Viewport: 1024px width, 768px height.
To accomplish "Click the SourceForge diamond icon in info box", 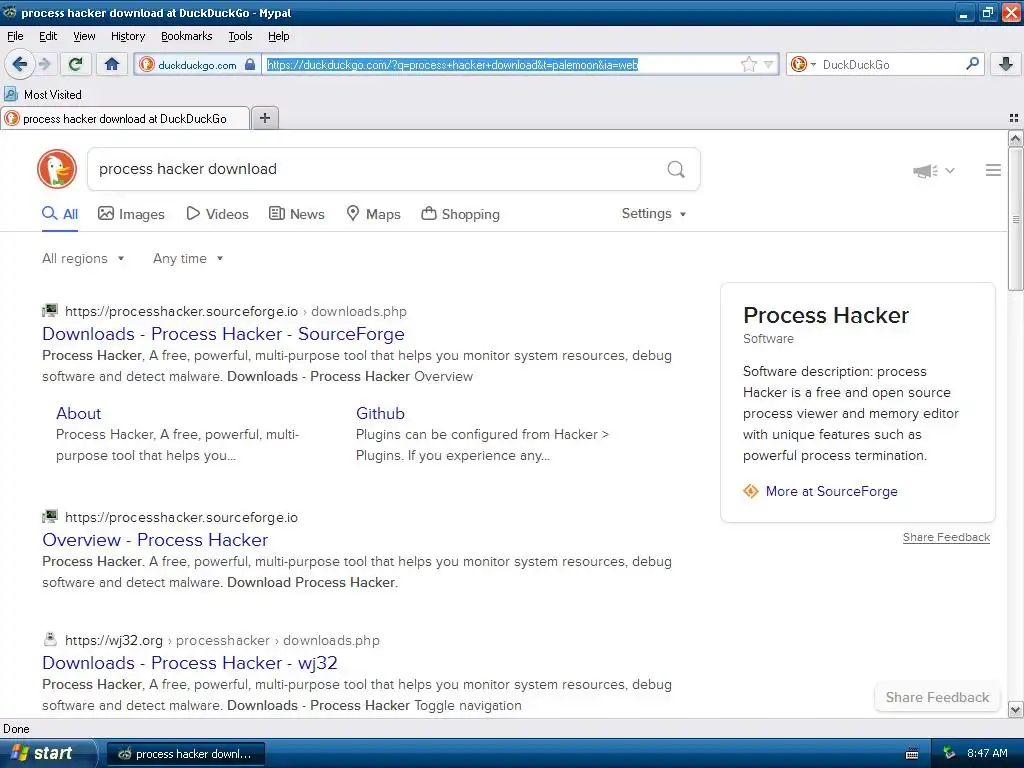I will coord(751,491).
